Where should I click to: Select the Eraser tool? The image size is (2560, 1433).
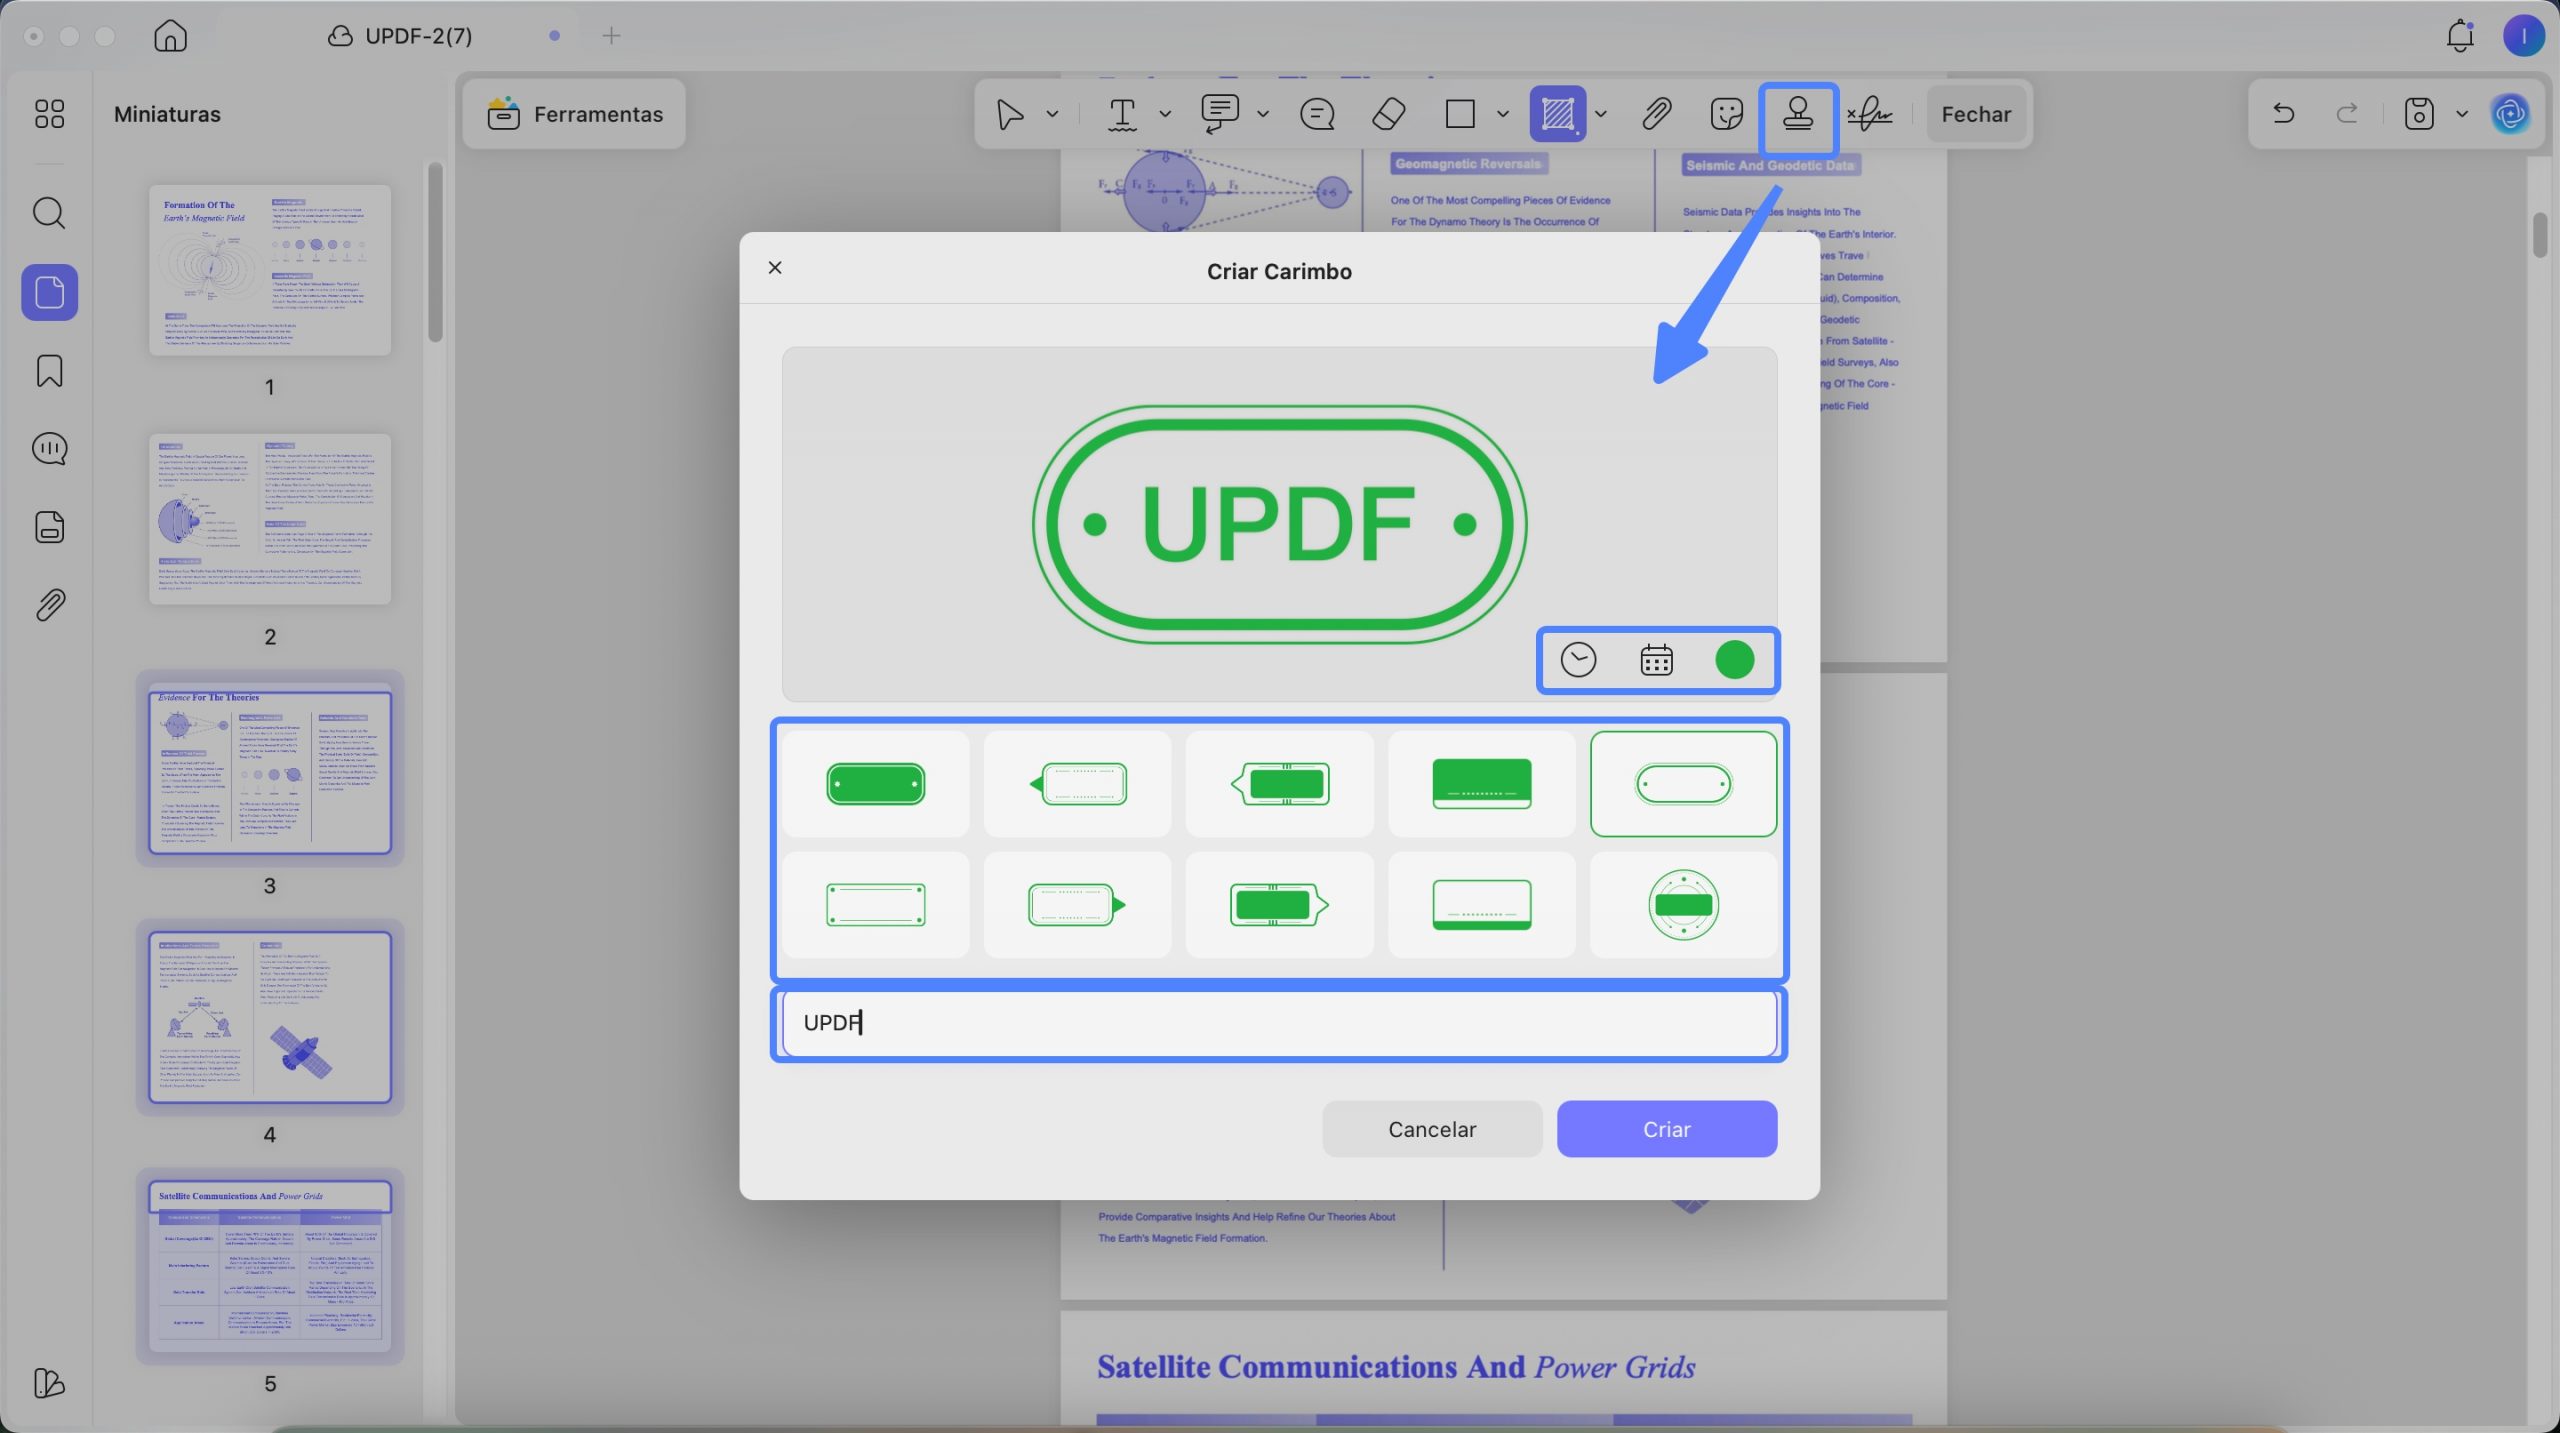pos(1388,114)
